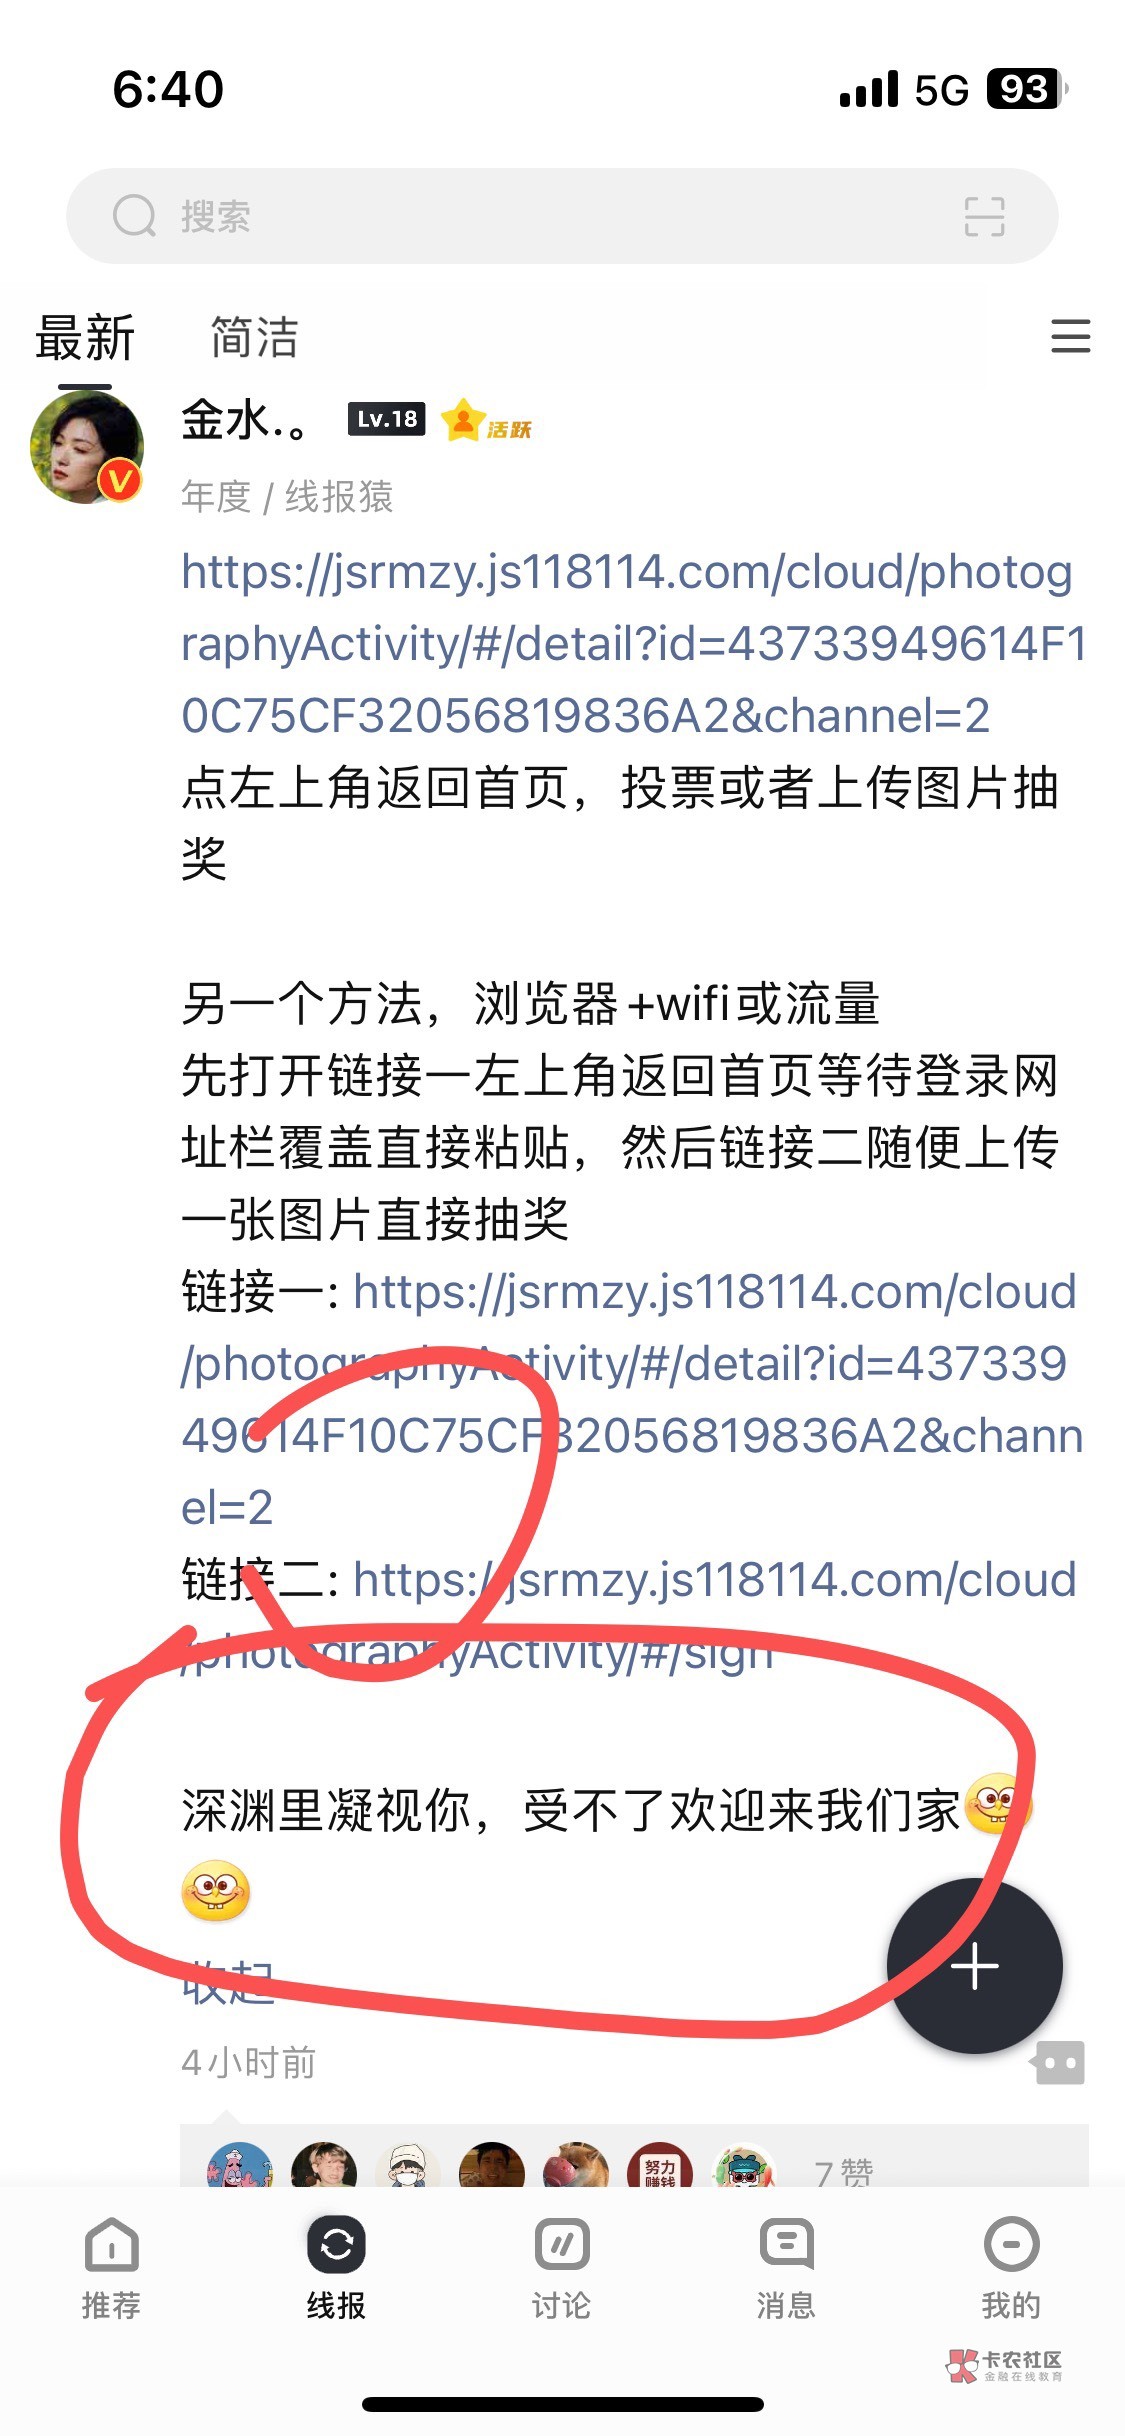Tap the floating plus compose button
The height and width of the screenshot is (2436, 1125).
(975, 1966)
